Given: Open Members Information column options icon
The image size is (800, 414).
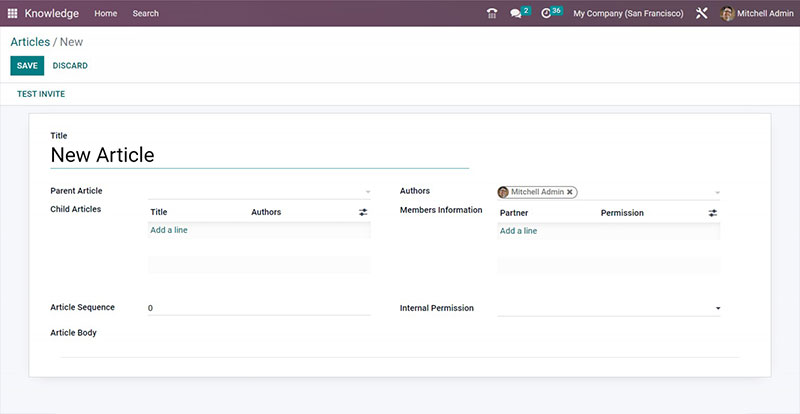Looking at the screenshot, I should coord(712,213).
